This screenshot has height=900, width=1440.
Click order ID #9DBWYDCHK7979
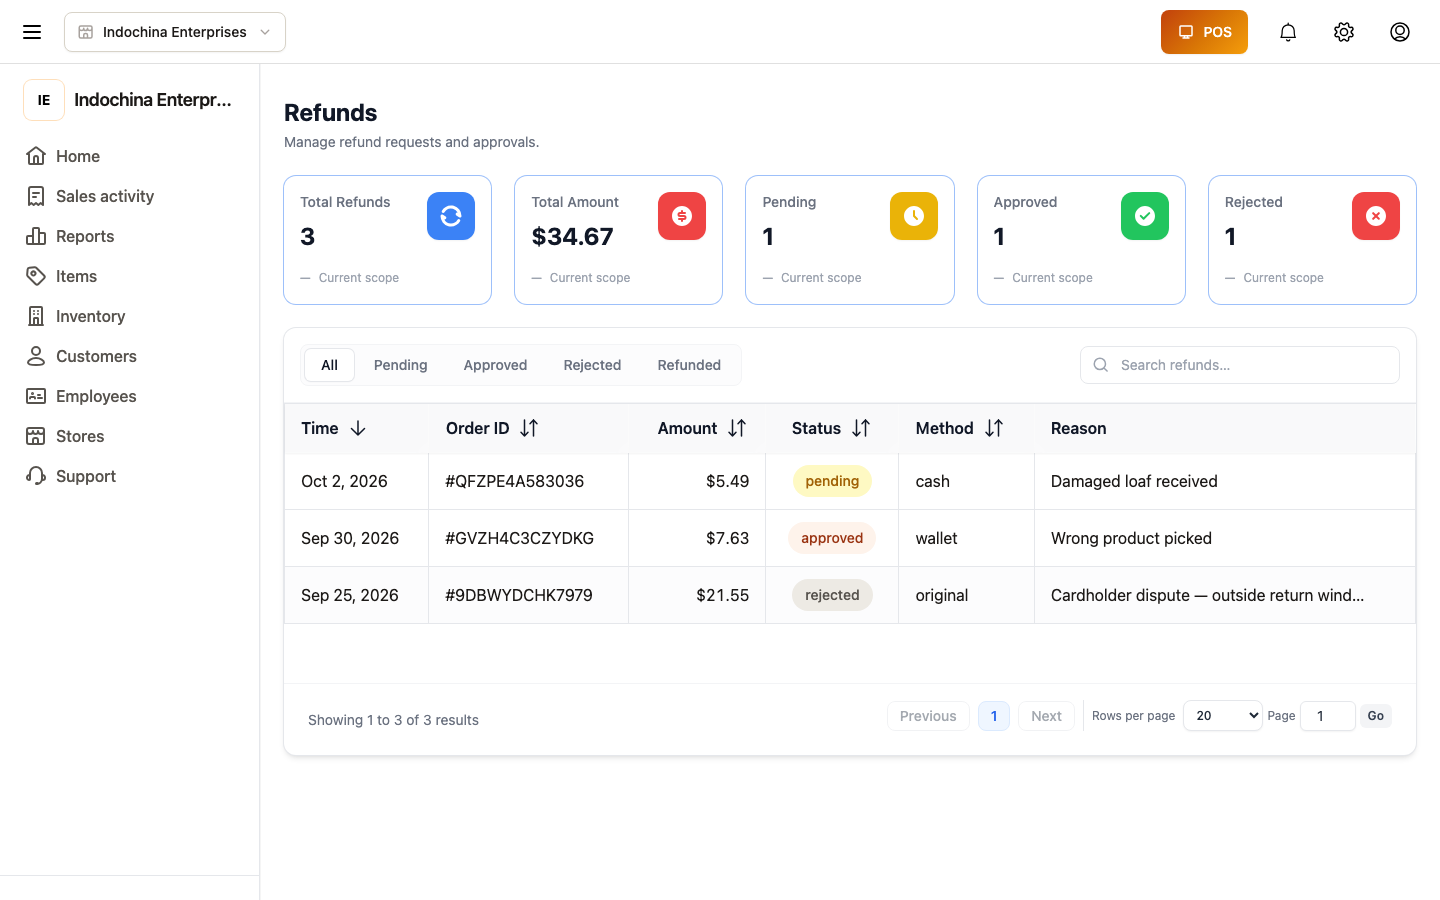pyautogui.click(x=518, y=595)
